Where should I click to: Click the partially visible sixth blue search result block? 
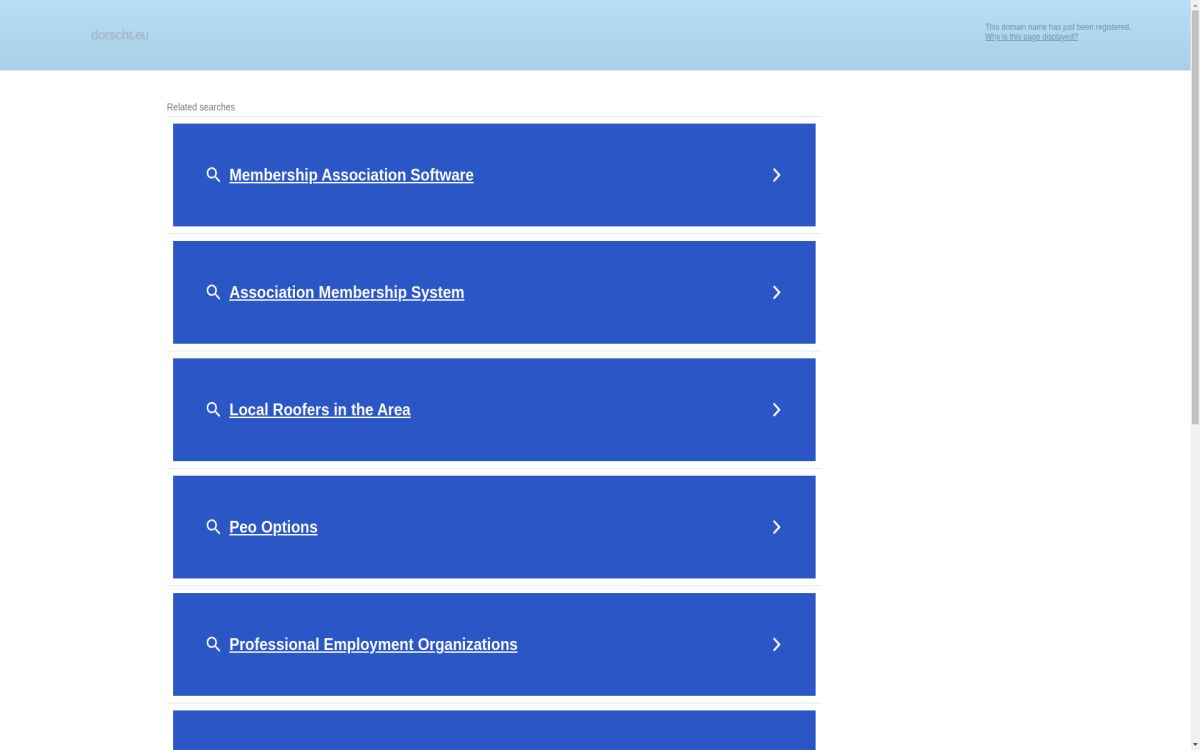coord(494,730)
